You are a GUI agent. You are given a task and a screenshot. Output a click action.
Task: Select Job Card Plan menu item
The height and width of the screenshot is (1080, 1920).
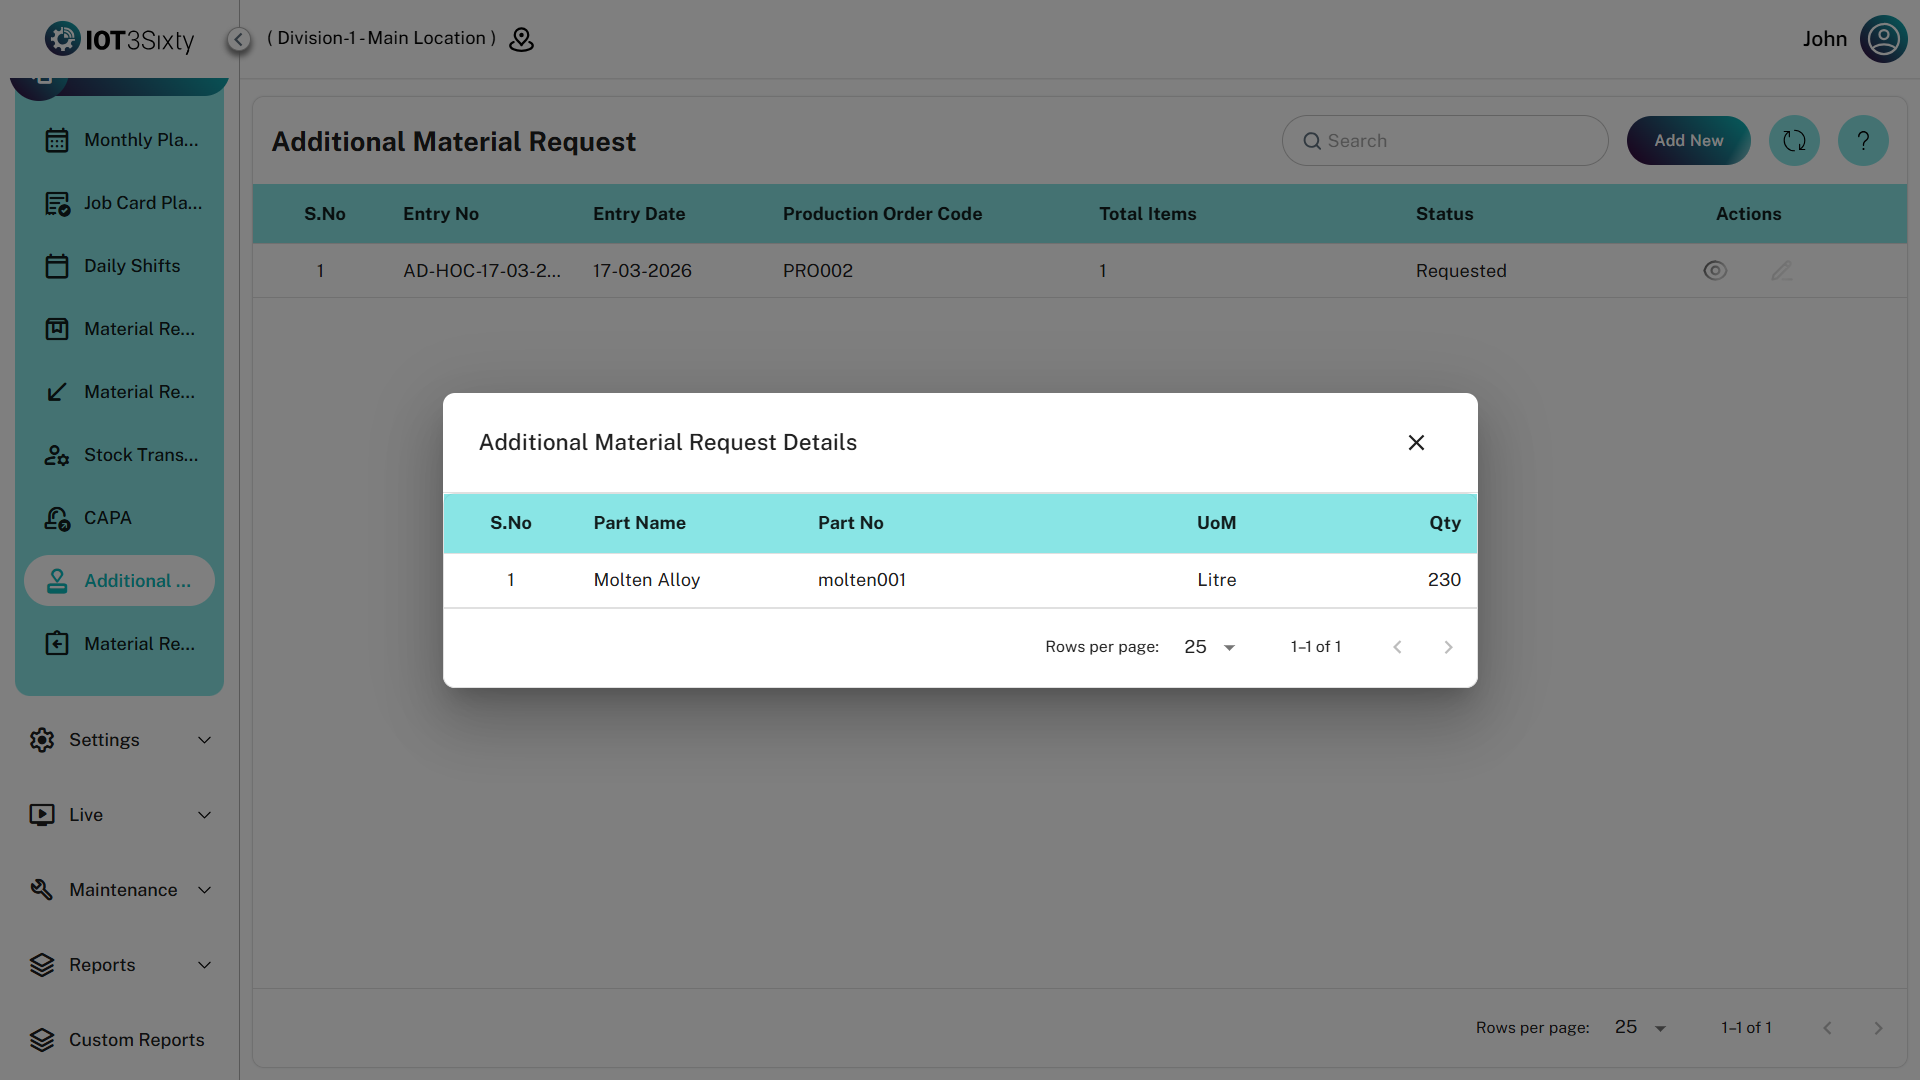tap(142, 203)
